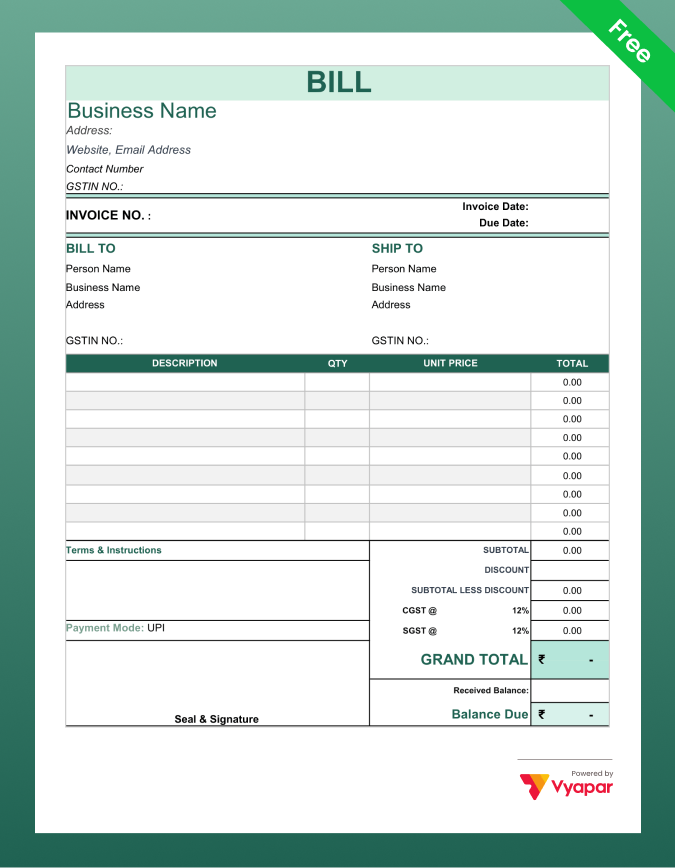The height and width of the screenshot is (868, 675).
Task: Click the GRAND TOTAL label
Action: coord(474,660)
